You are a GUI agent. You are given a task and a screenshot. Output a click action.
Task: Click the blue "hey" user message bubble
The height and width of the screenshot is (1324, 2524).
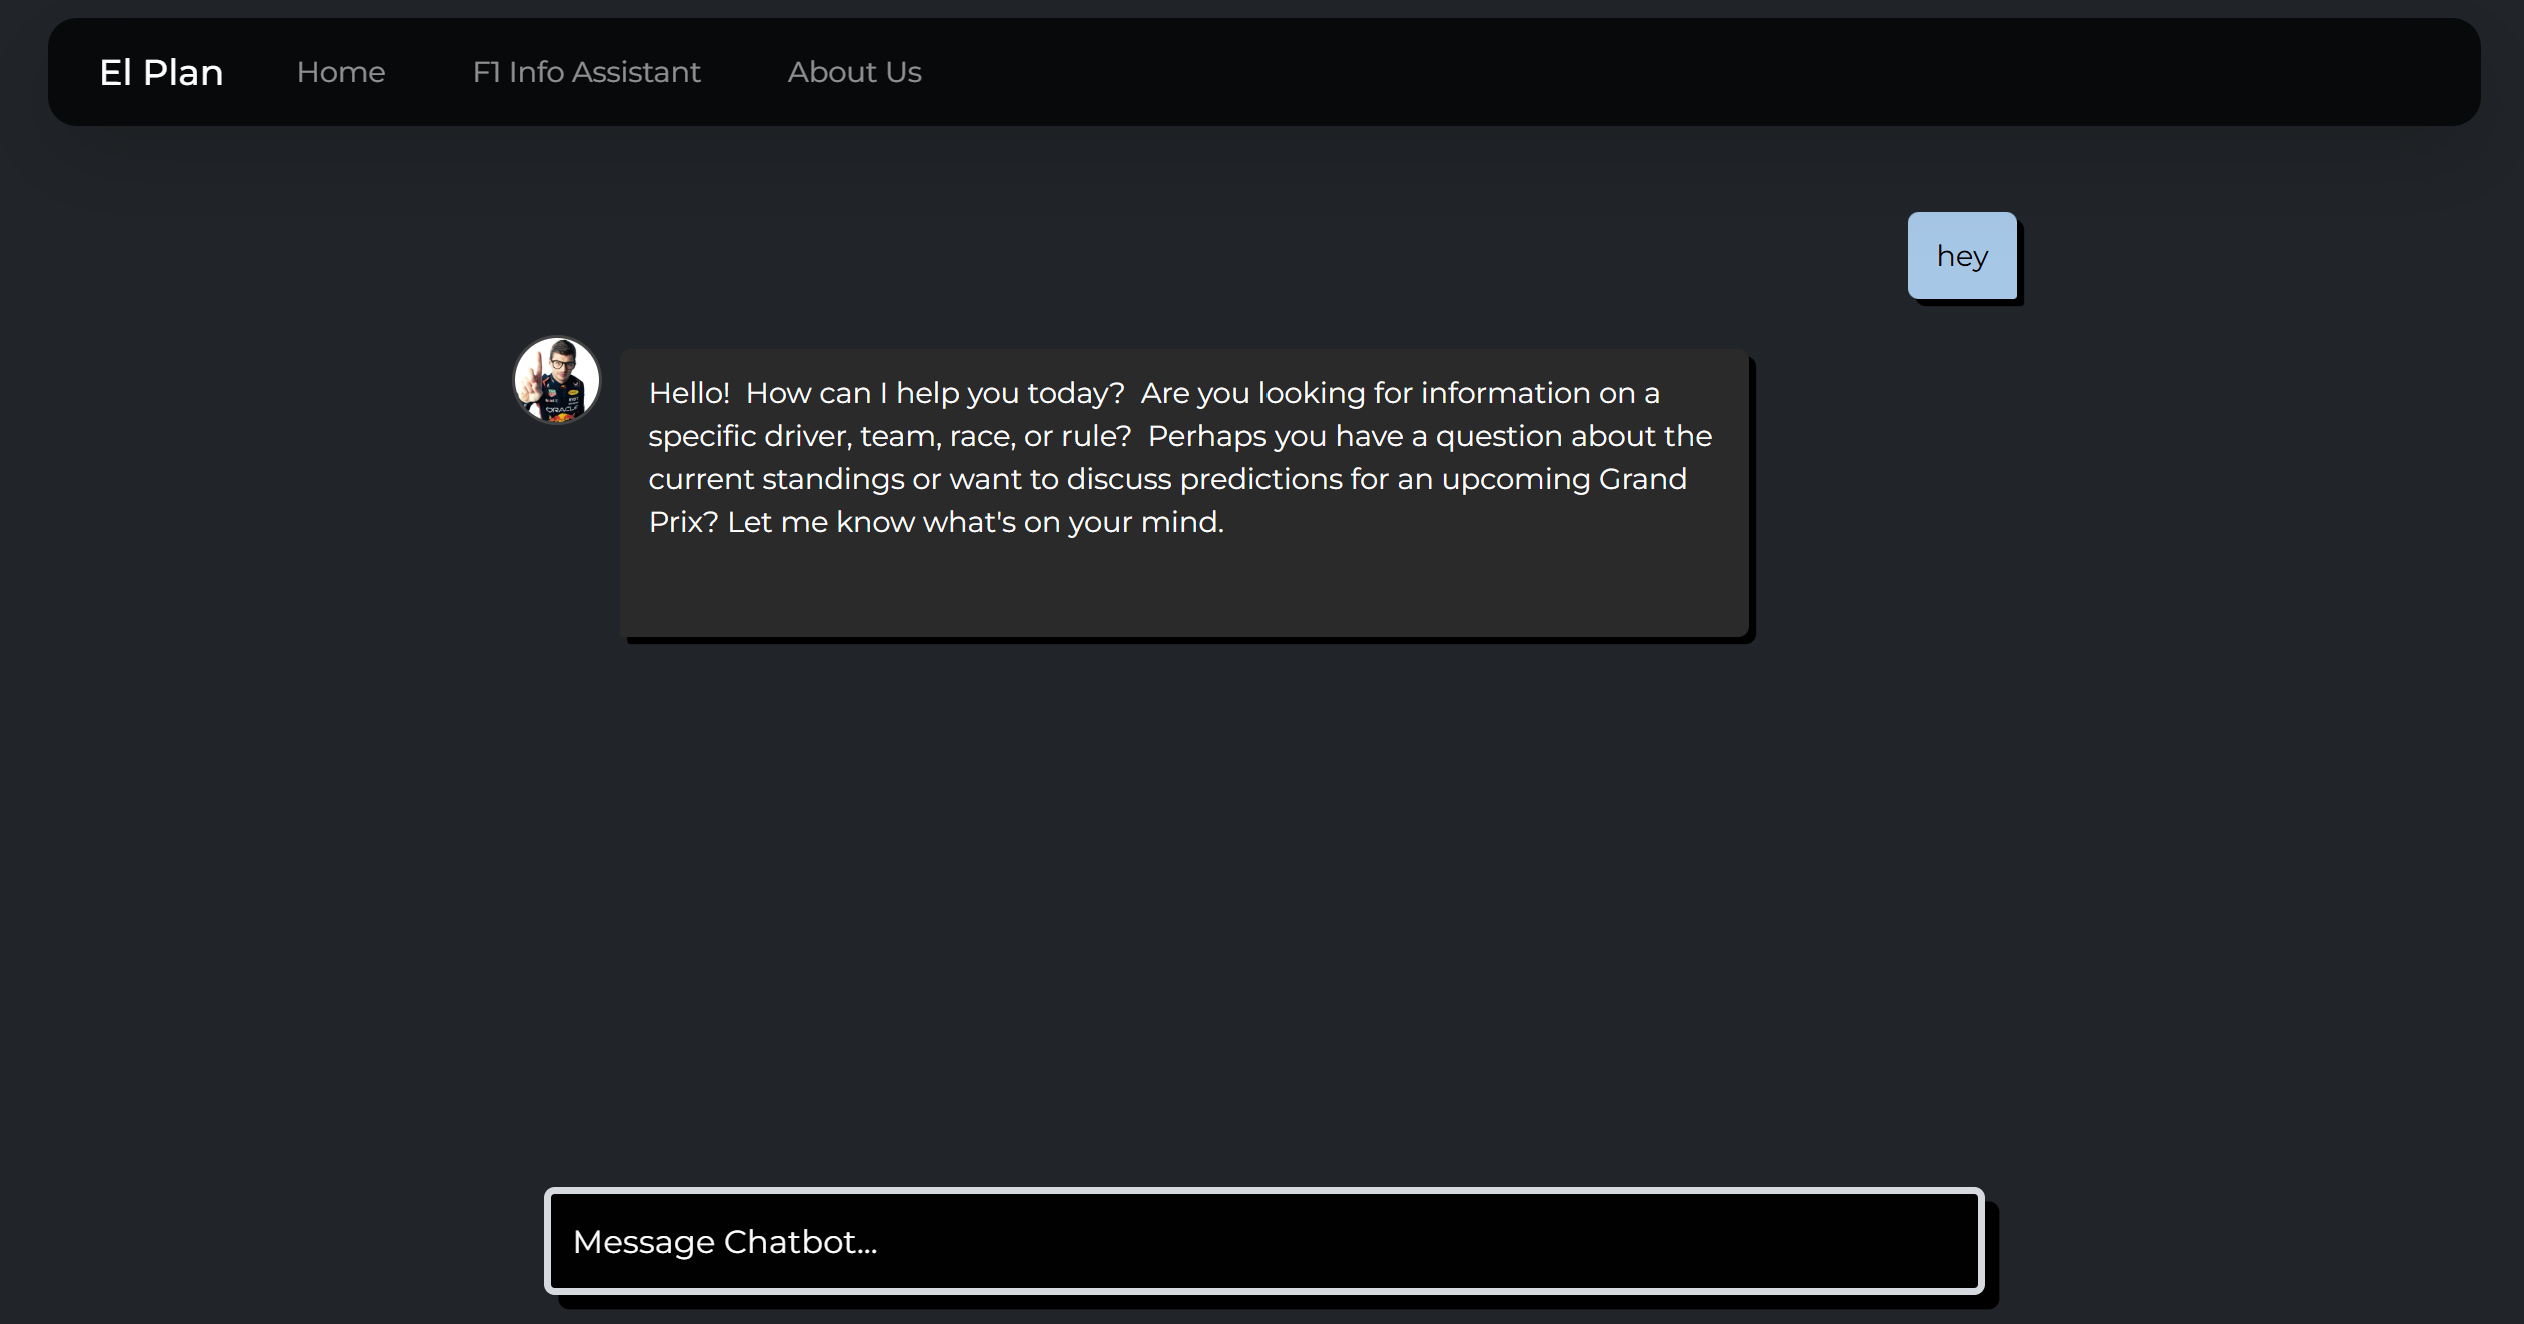tap(1961, 256)
